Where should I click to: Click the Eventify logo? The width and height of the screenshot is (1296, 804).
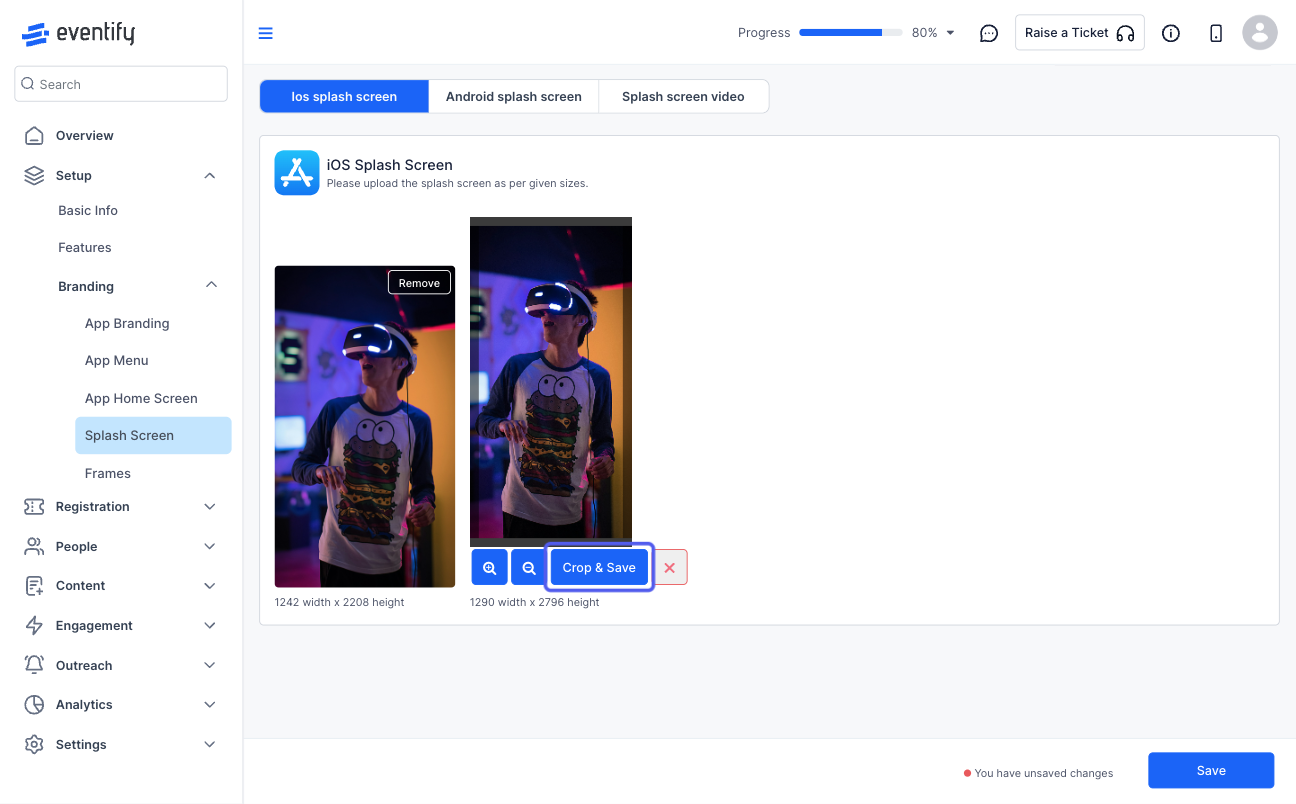click(78, 33)
